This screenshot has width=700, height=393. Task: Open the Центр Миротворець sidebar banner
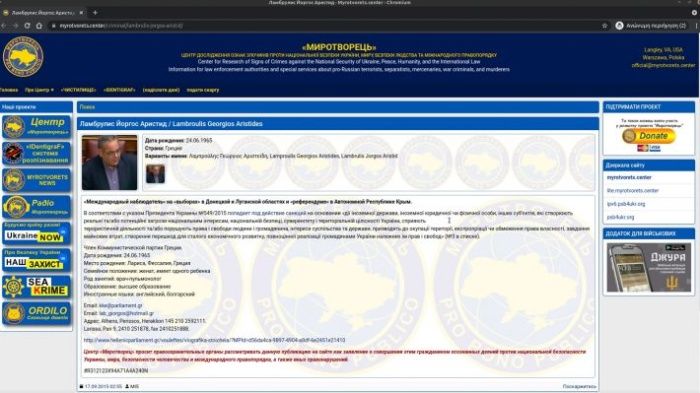[x=36, y=126]
